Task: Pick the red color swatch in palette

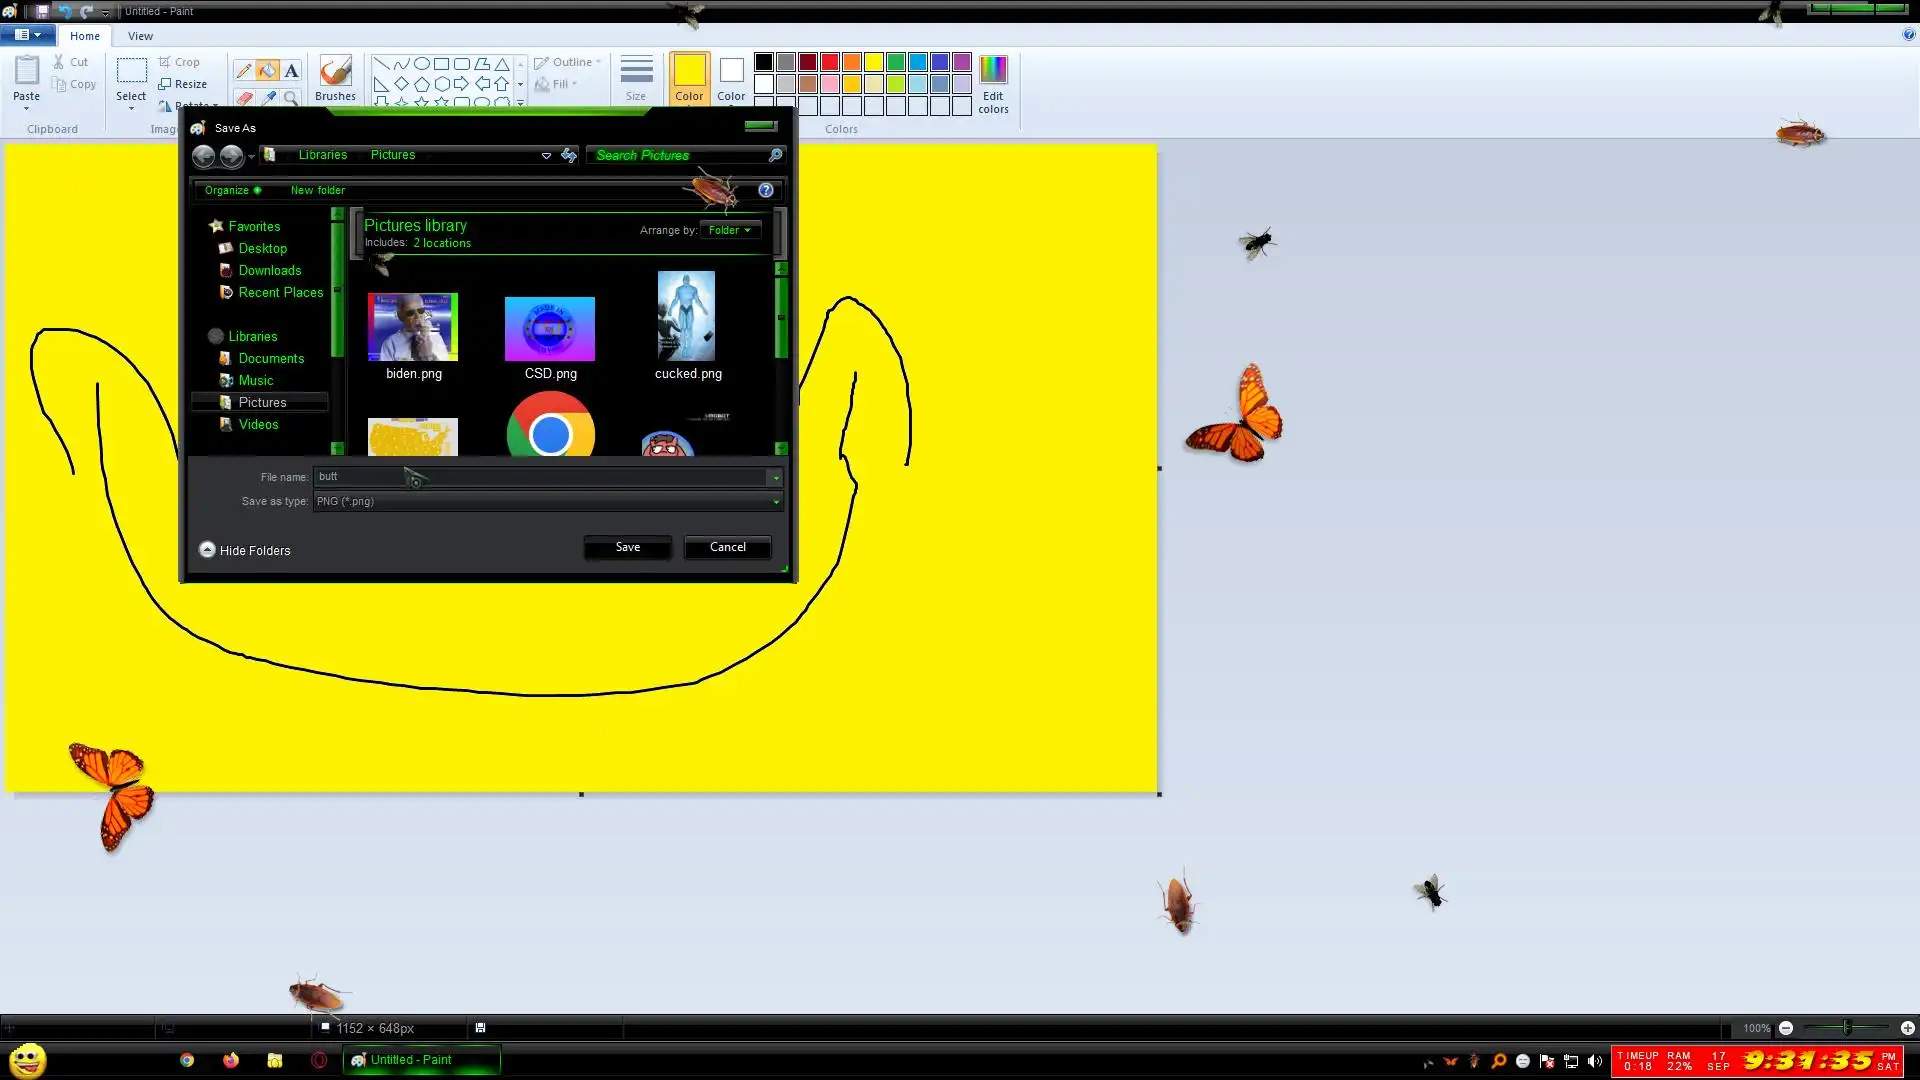Action: pos(830,62)
